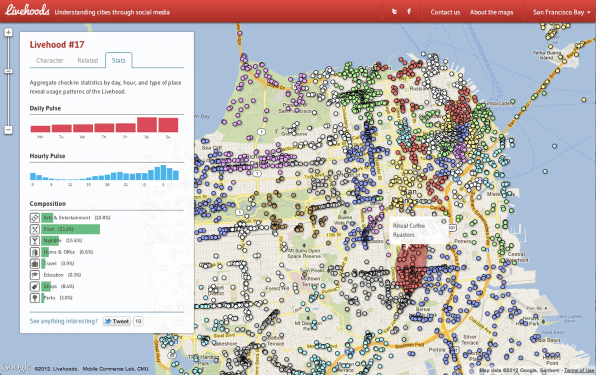Click the Parks tree icon
This screenshot has height=375, width=596.
(35, 297)
